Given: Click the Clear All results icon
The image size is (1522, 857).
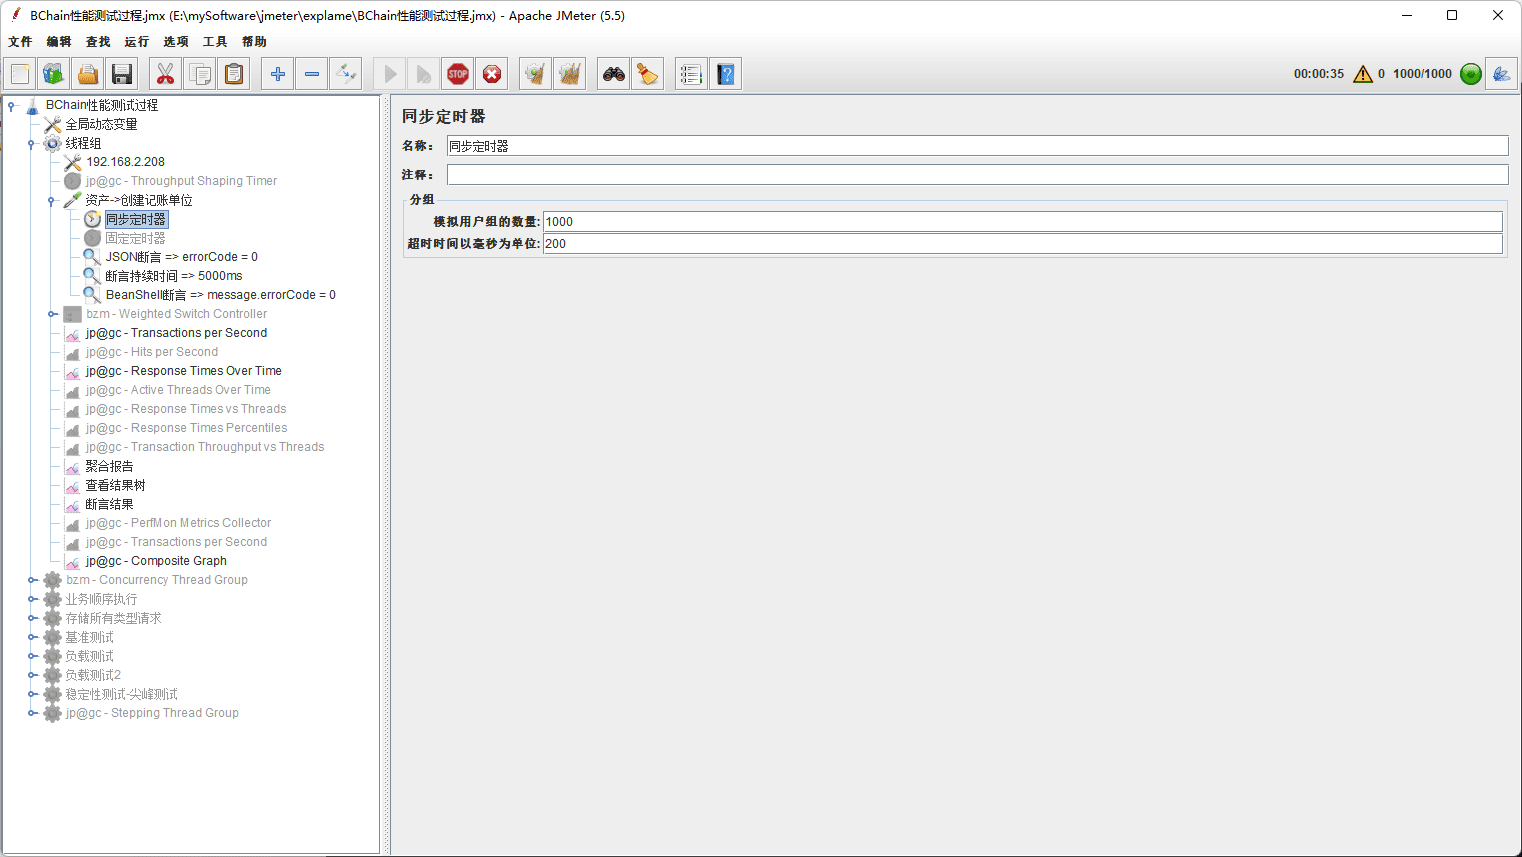Looking at the screenshot, I should pos(570,74).
